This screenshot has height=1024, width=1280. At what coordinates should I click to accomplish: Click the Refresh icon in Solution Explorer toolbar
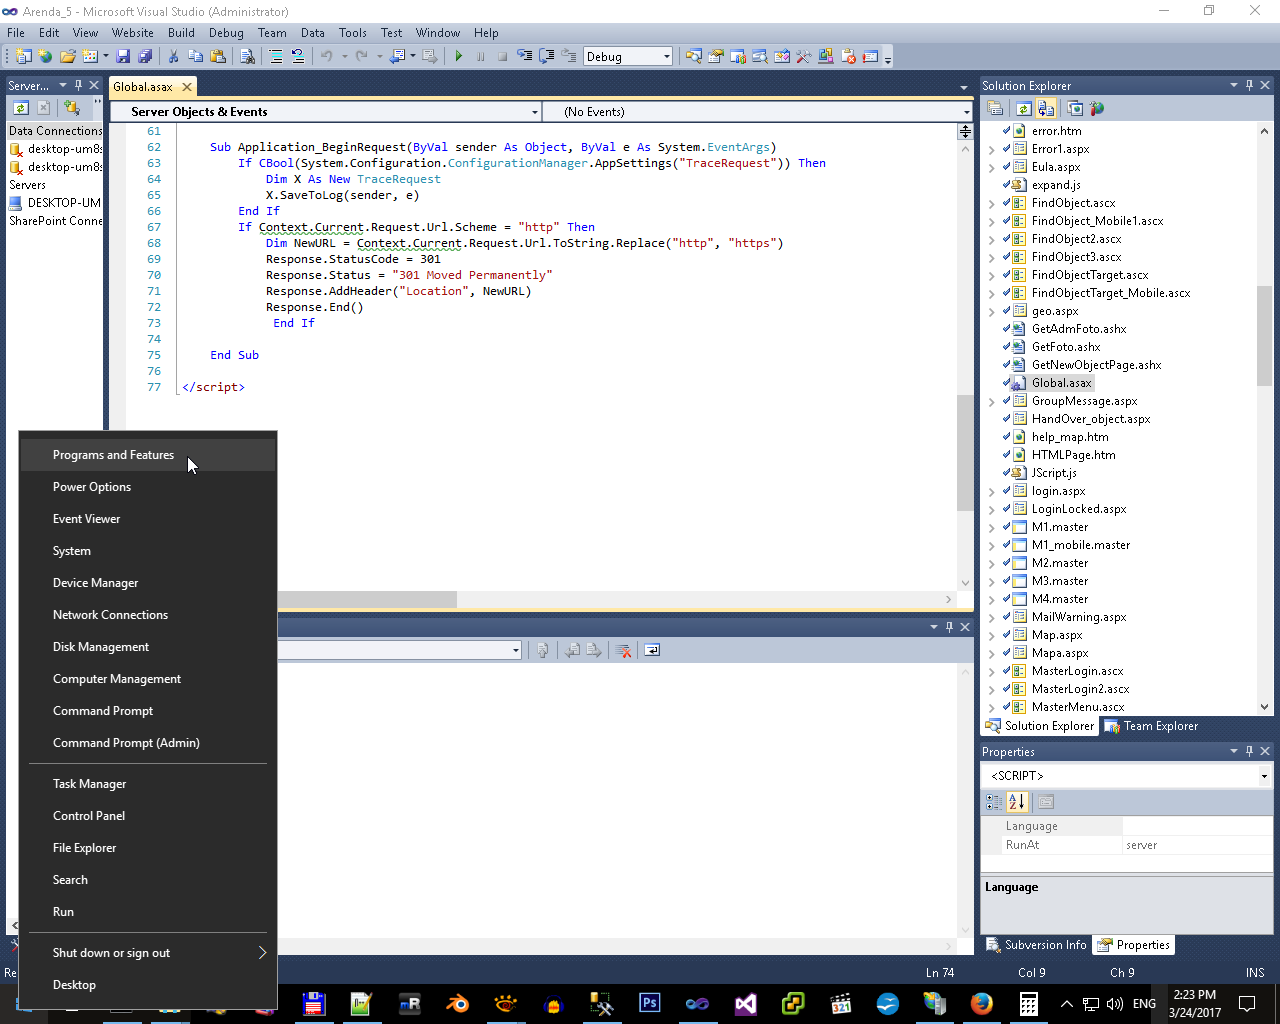[x=1023, y=109]
